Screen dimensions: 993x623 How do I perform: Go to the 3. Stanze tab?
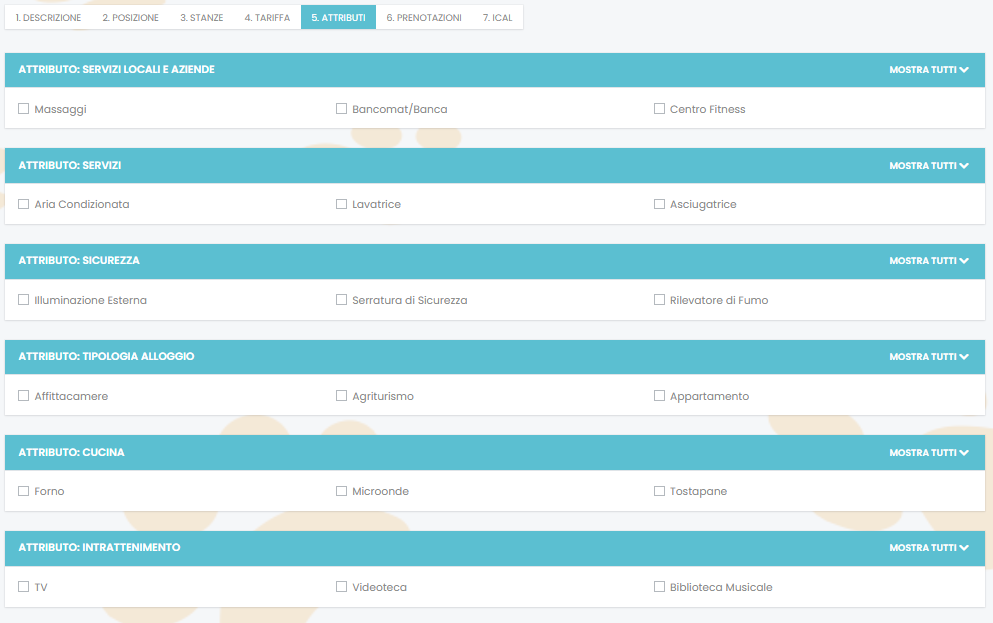(201, 18)
